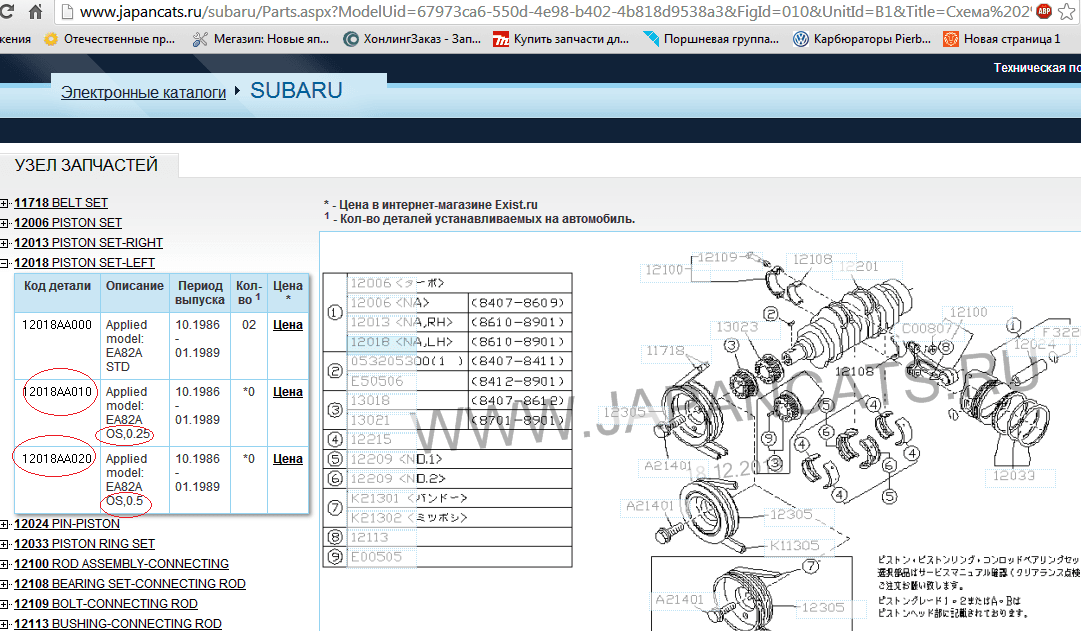The width and height of the screenshot is (1081, 631).
Task: Open the ХонлингЗаказ bookmark
Action: 412,39
